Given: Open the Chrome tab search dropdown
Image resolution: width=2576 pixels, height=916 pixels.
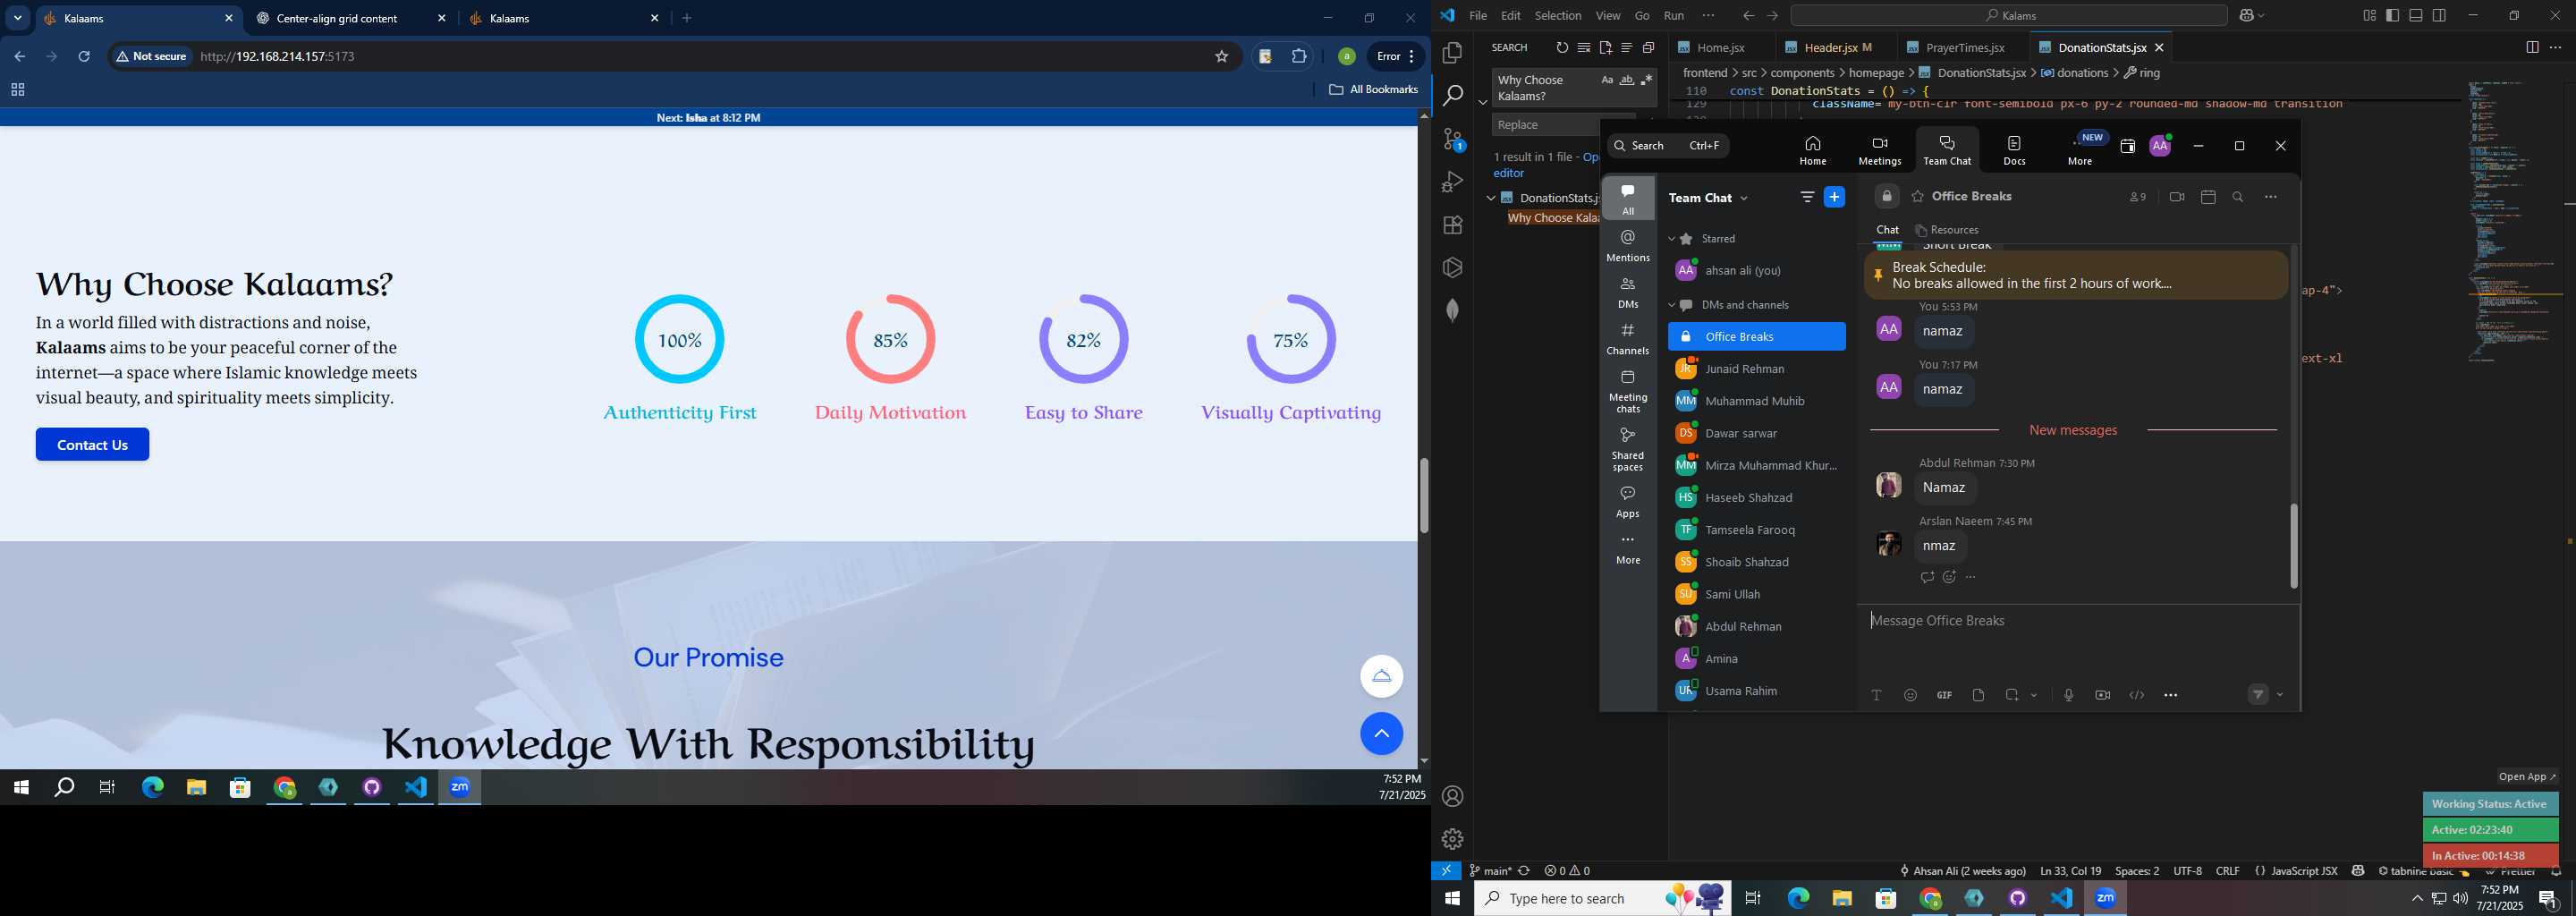Looking at the screenshot, I should click(x=17, y=18).
